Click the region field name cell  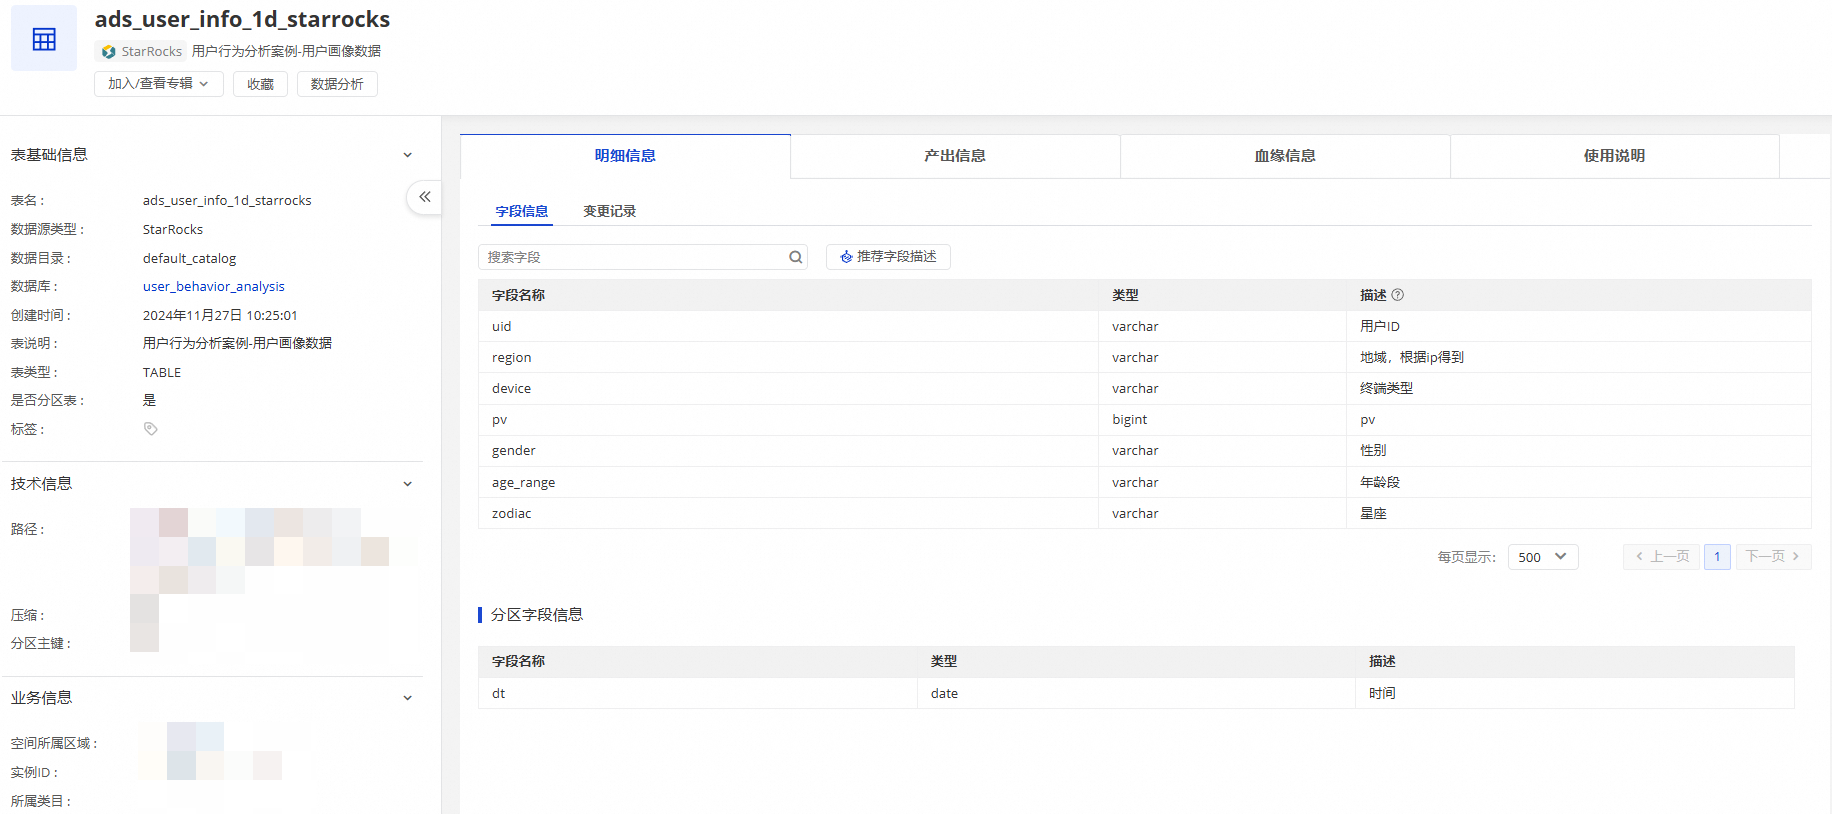(x=788, y=357)
